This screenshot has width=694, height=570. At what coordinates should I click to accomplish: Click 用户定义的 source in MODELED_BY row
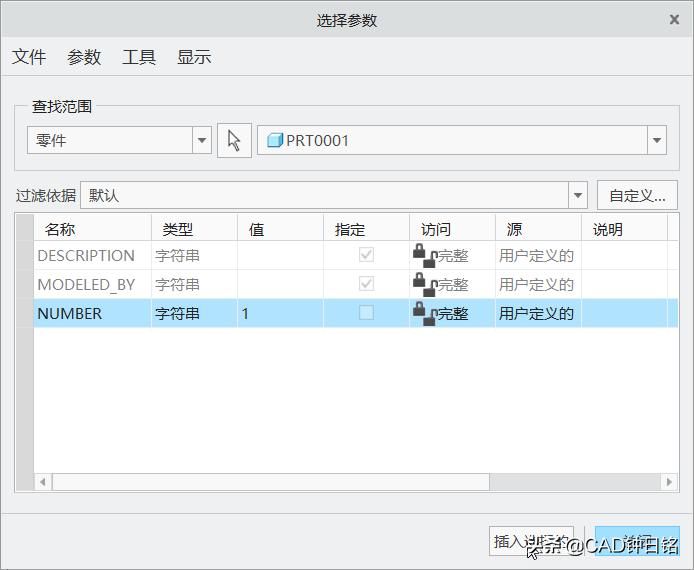(x=538, y=285)
